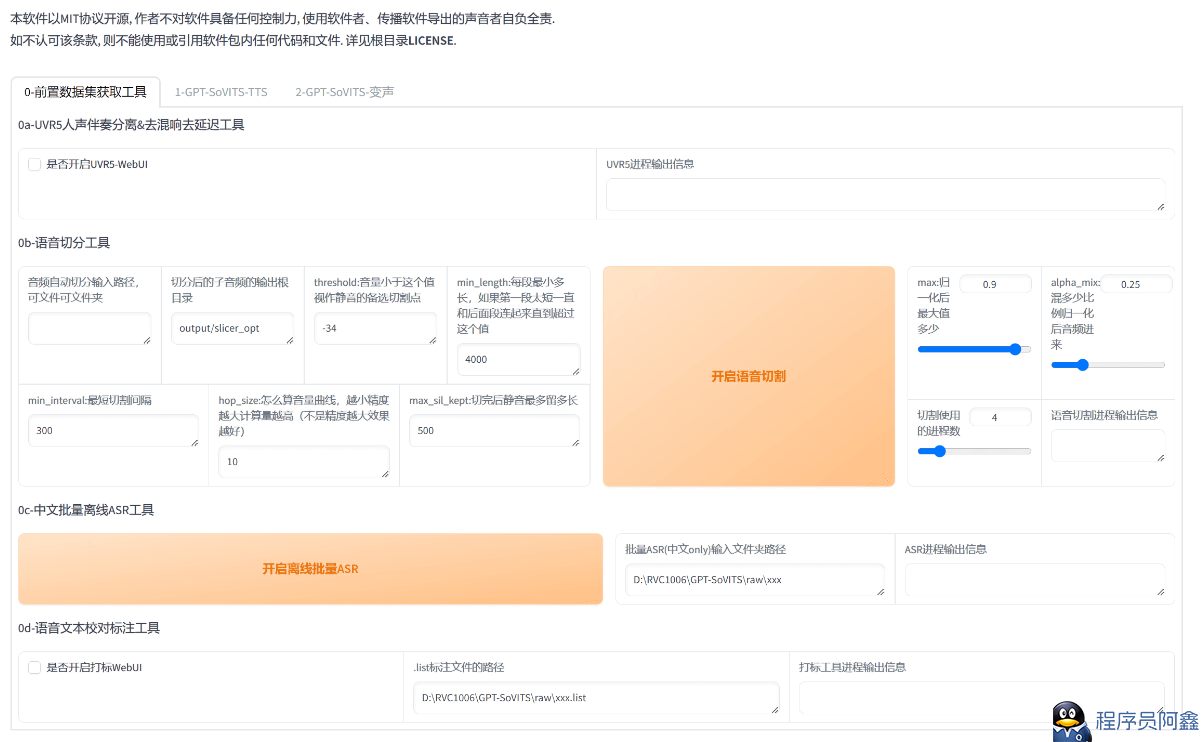Open the 2-GPT-SoVITS-变声 tab

click(x=344, y=92)
